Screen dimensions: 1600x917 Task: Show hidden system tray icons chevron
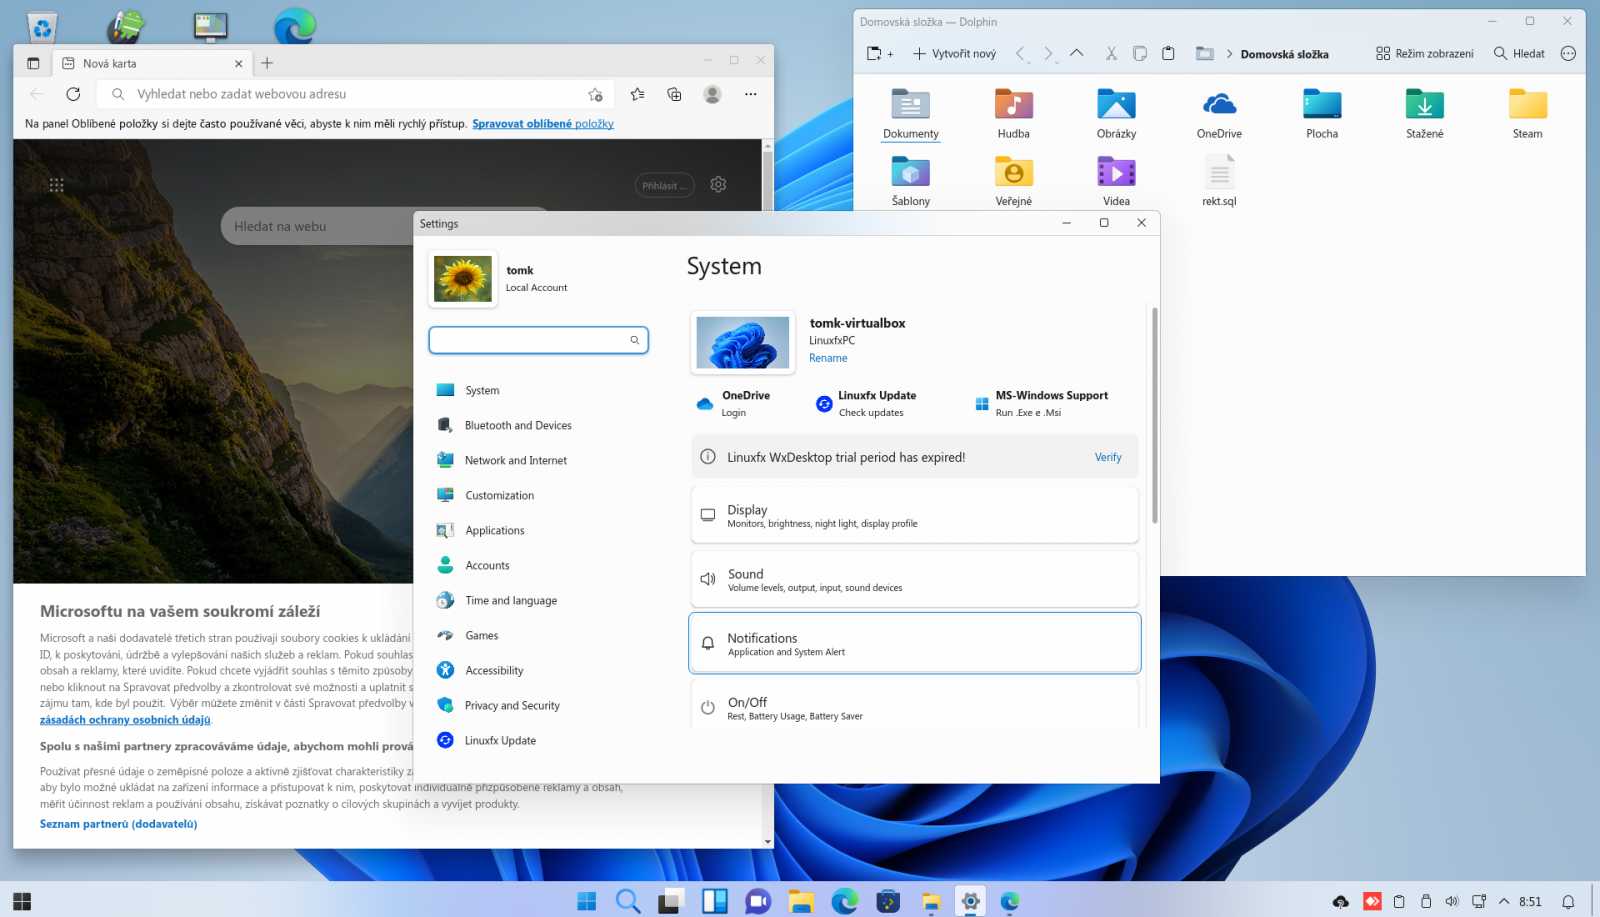[1504, 901]
